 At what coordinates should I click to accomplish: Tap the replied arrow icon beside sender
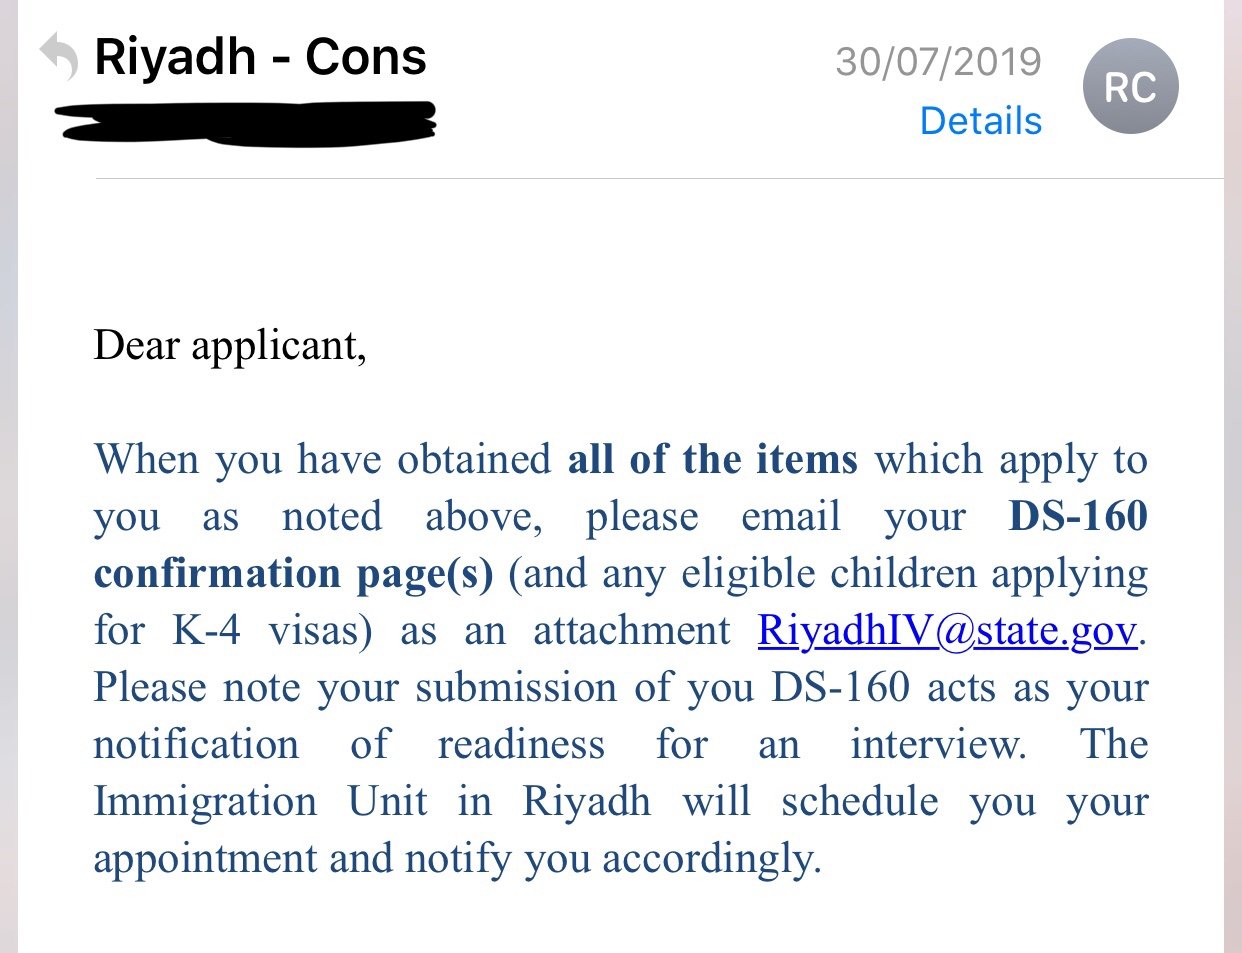tap(59, 57)
